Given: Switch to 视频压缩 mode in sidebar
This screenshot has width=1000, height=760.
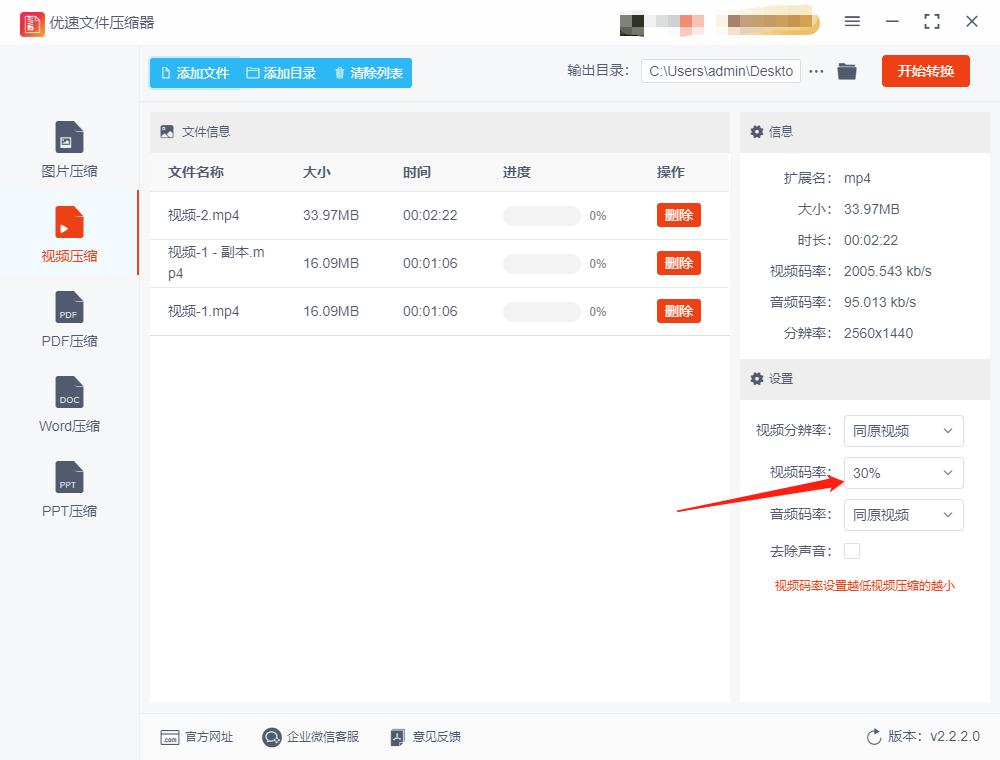Looking at the screenshot, I should click(68, 233).
